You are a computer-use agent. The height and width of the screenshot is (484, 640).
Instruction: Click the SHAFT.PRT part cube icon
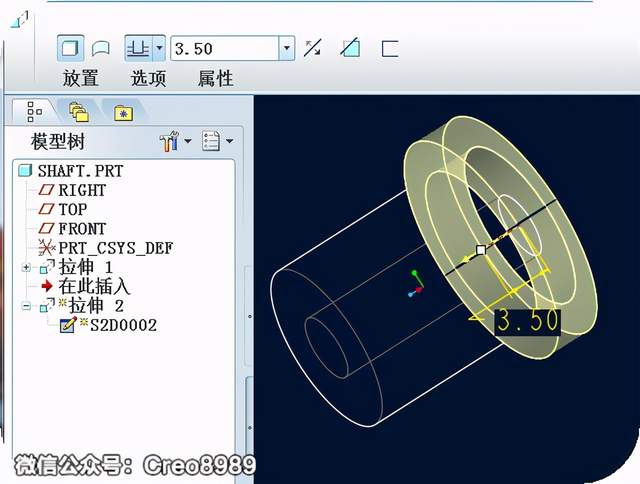coord(25,171)
